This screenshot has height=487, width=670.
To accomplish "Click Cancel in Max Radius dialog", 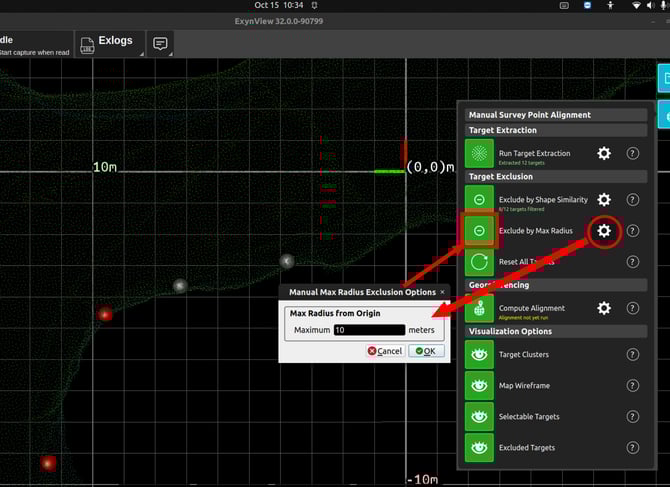I will pyautogui.click(x=385, y=351).
